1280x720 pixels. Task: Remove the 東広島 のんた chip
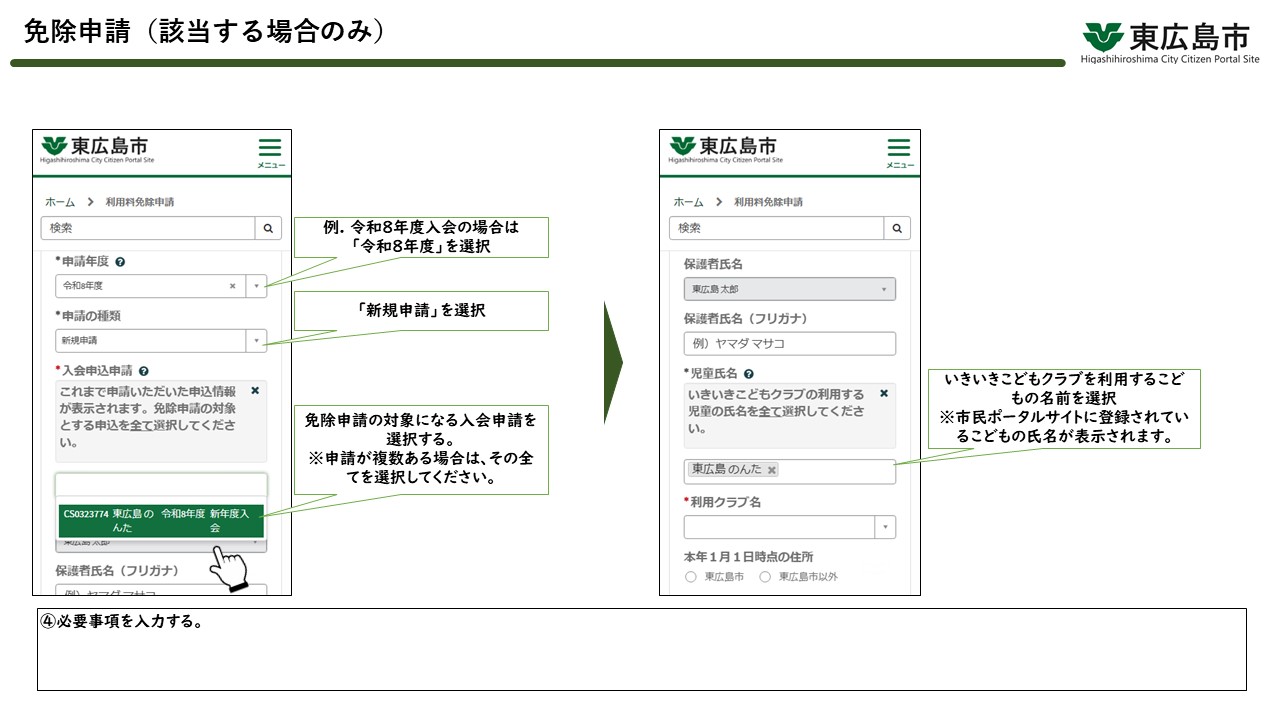771,469
